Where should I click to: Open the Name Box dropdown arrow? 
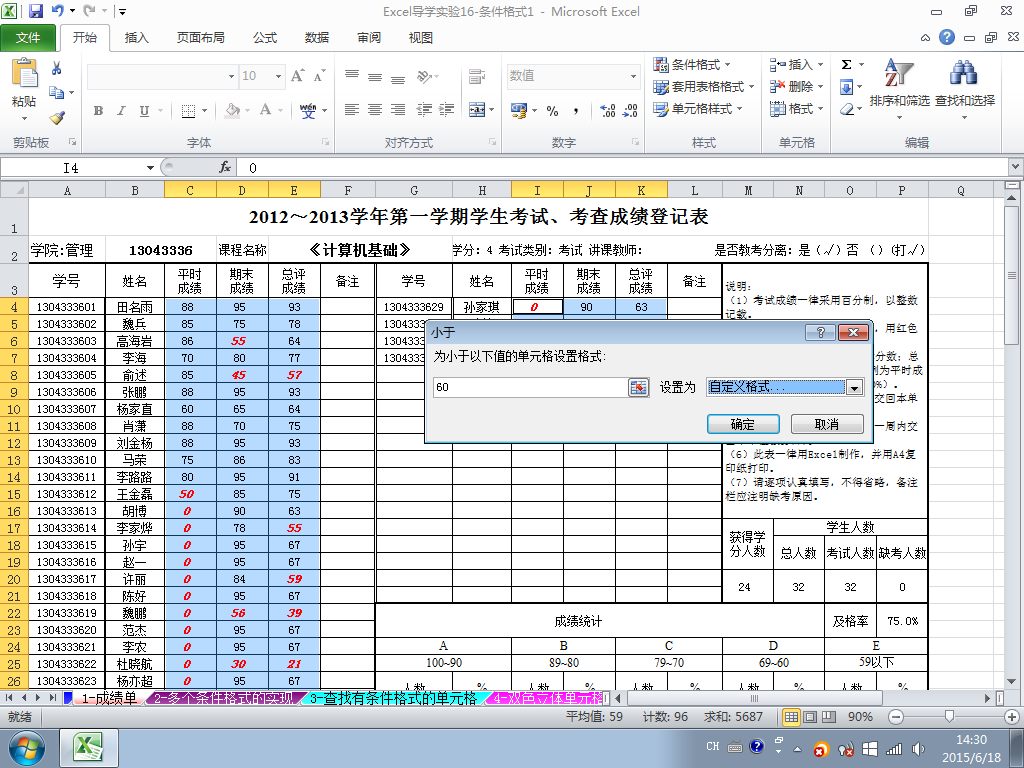[x=150, y=168]
